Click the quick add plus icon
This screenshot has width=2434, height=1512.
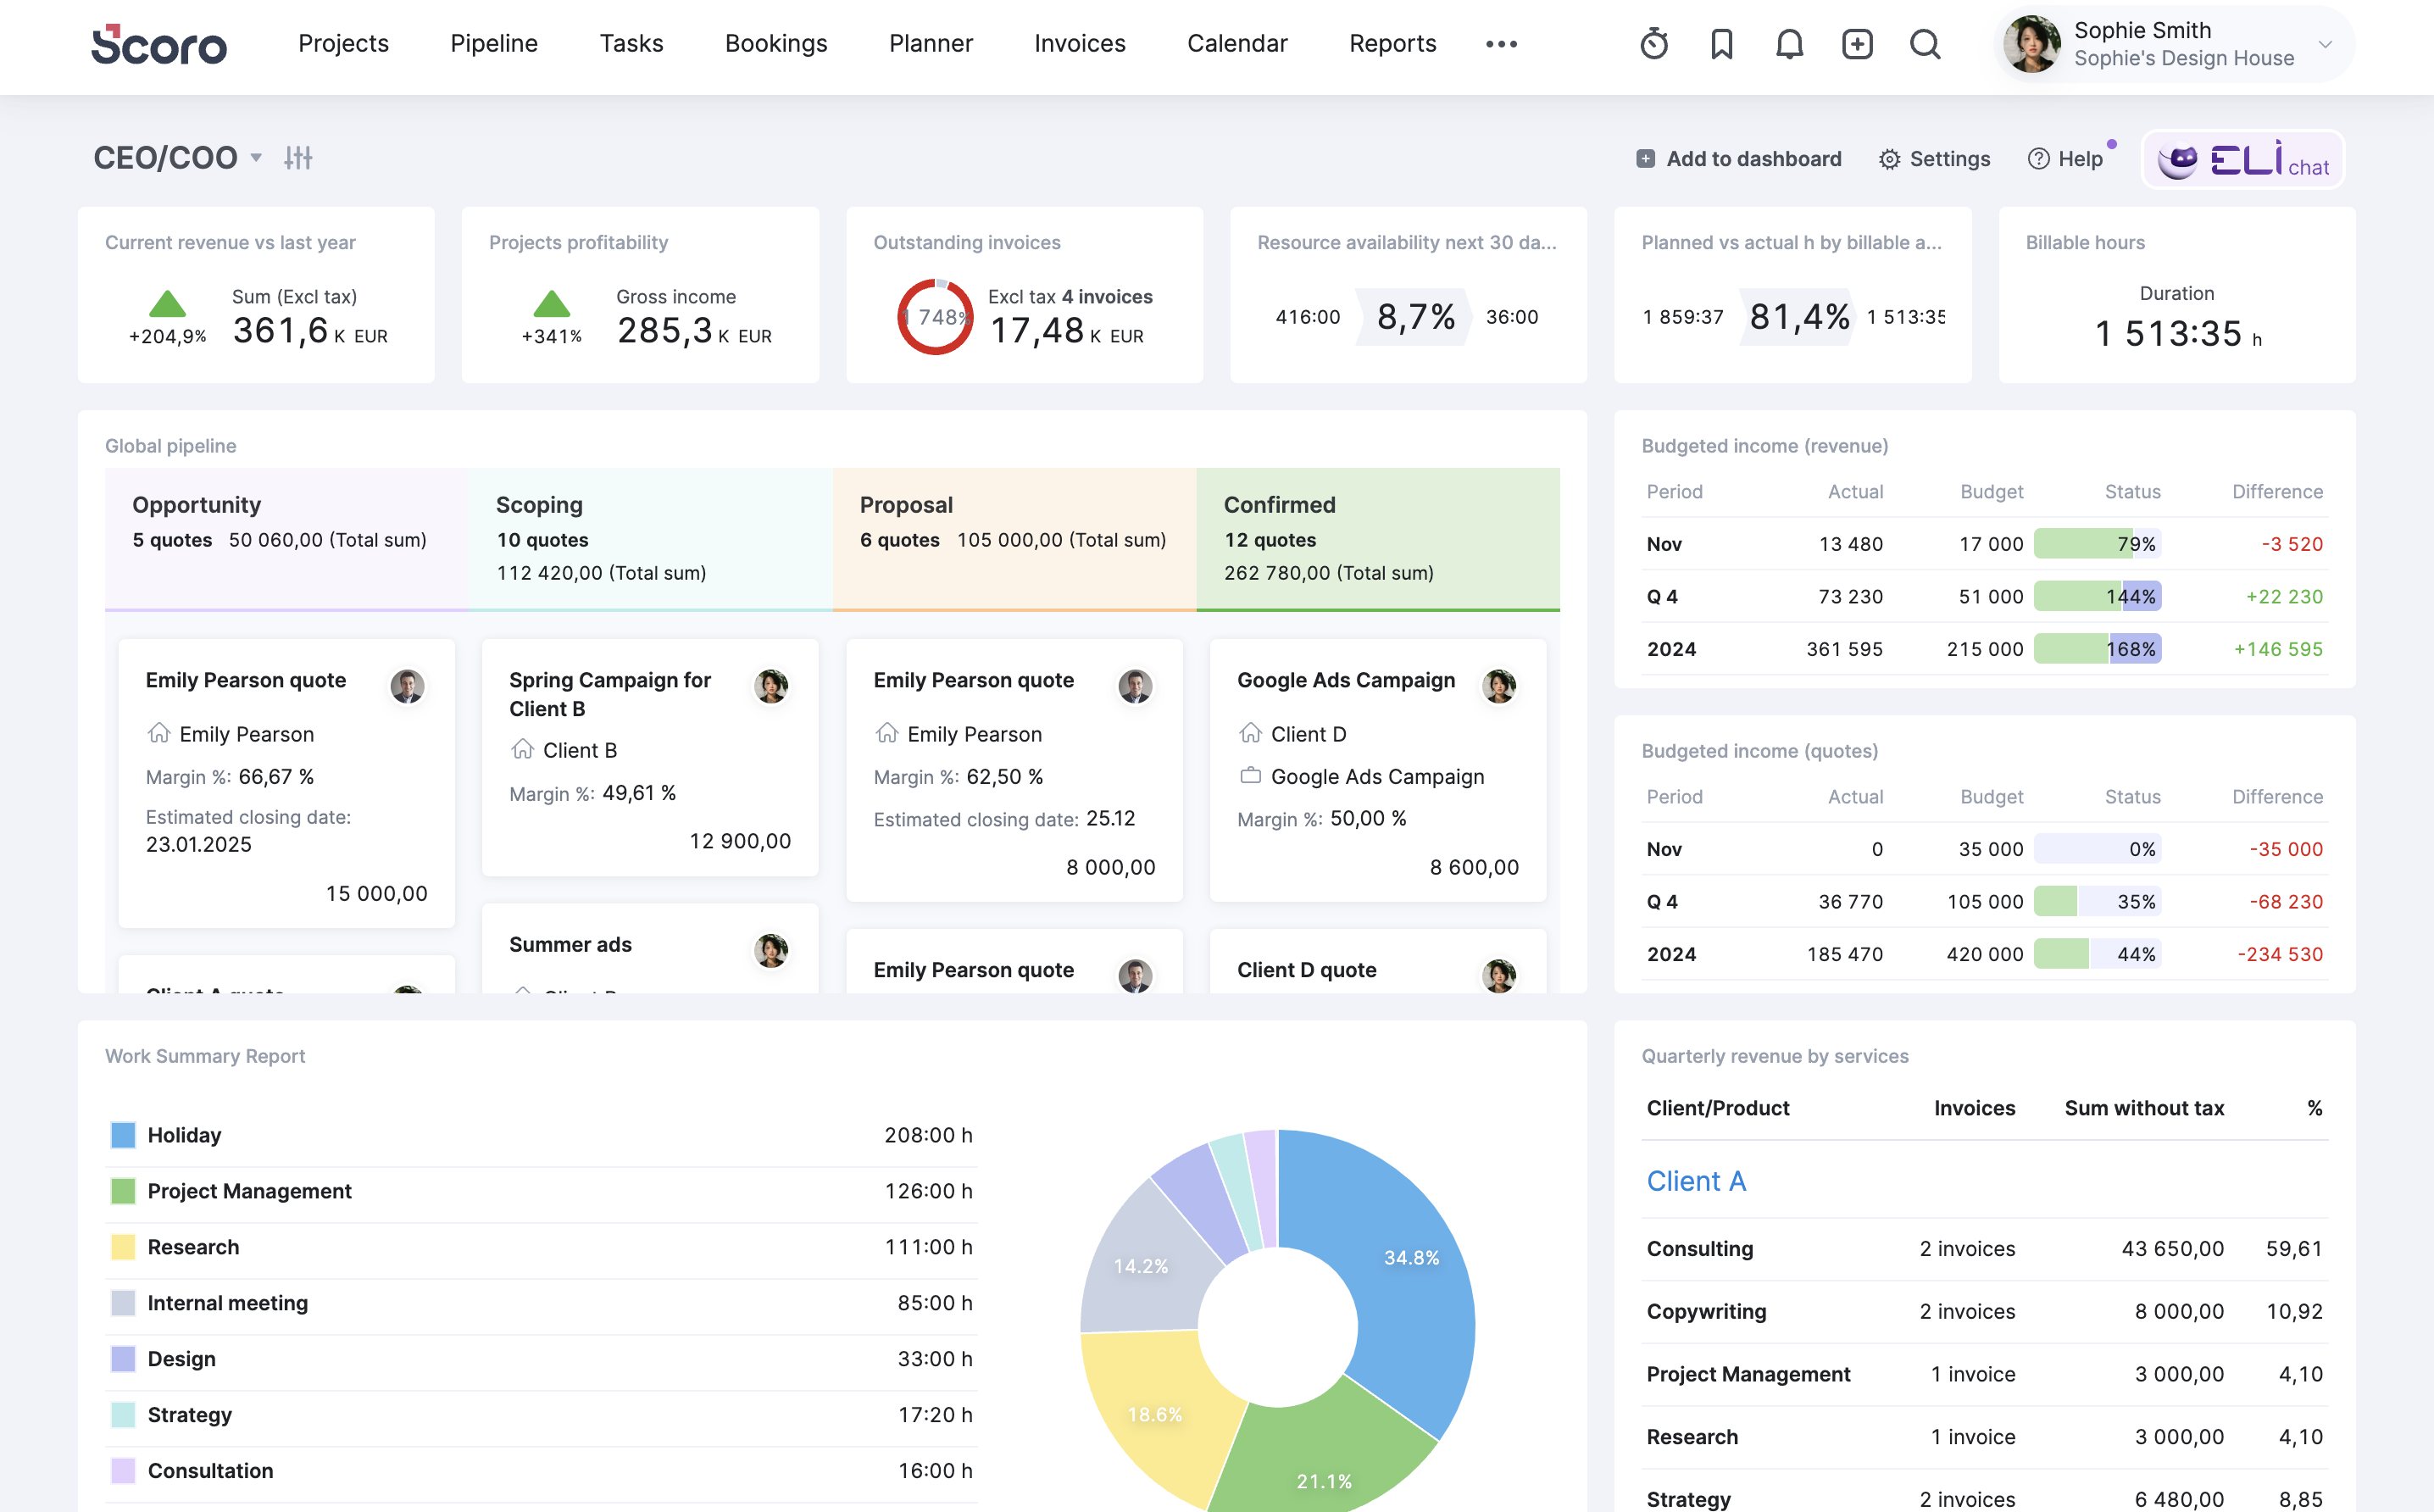[x=1857, y=44]
